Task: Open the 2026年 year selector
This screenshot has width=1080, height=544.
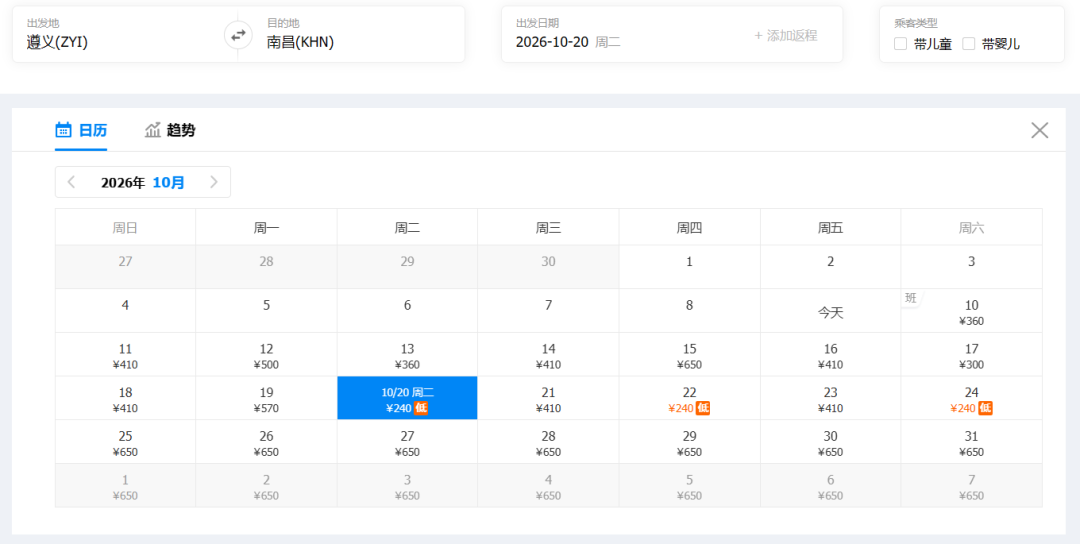Action: pyautogui.click(x=123, y=182)
